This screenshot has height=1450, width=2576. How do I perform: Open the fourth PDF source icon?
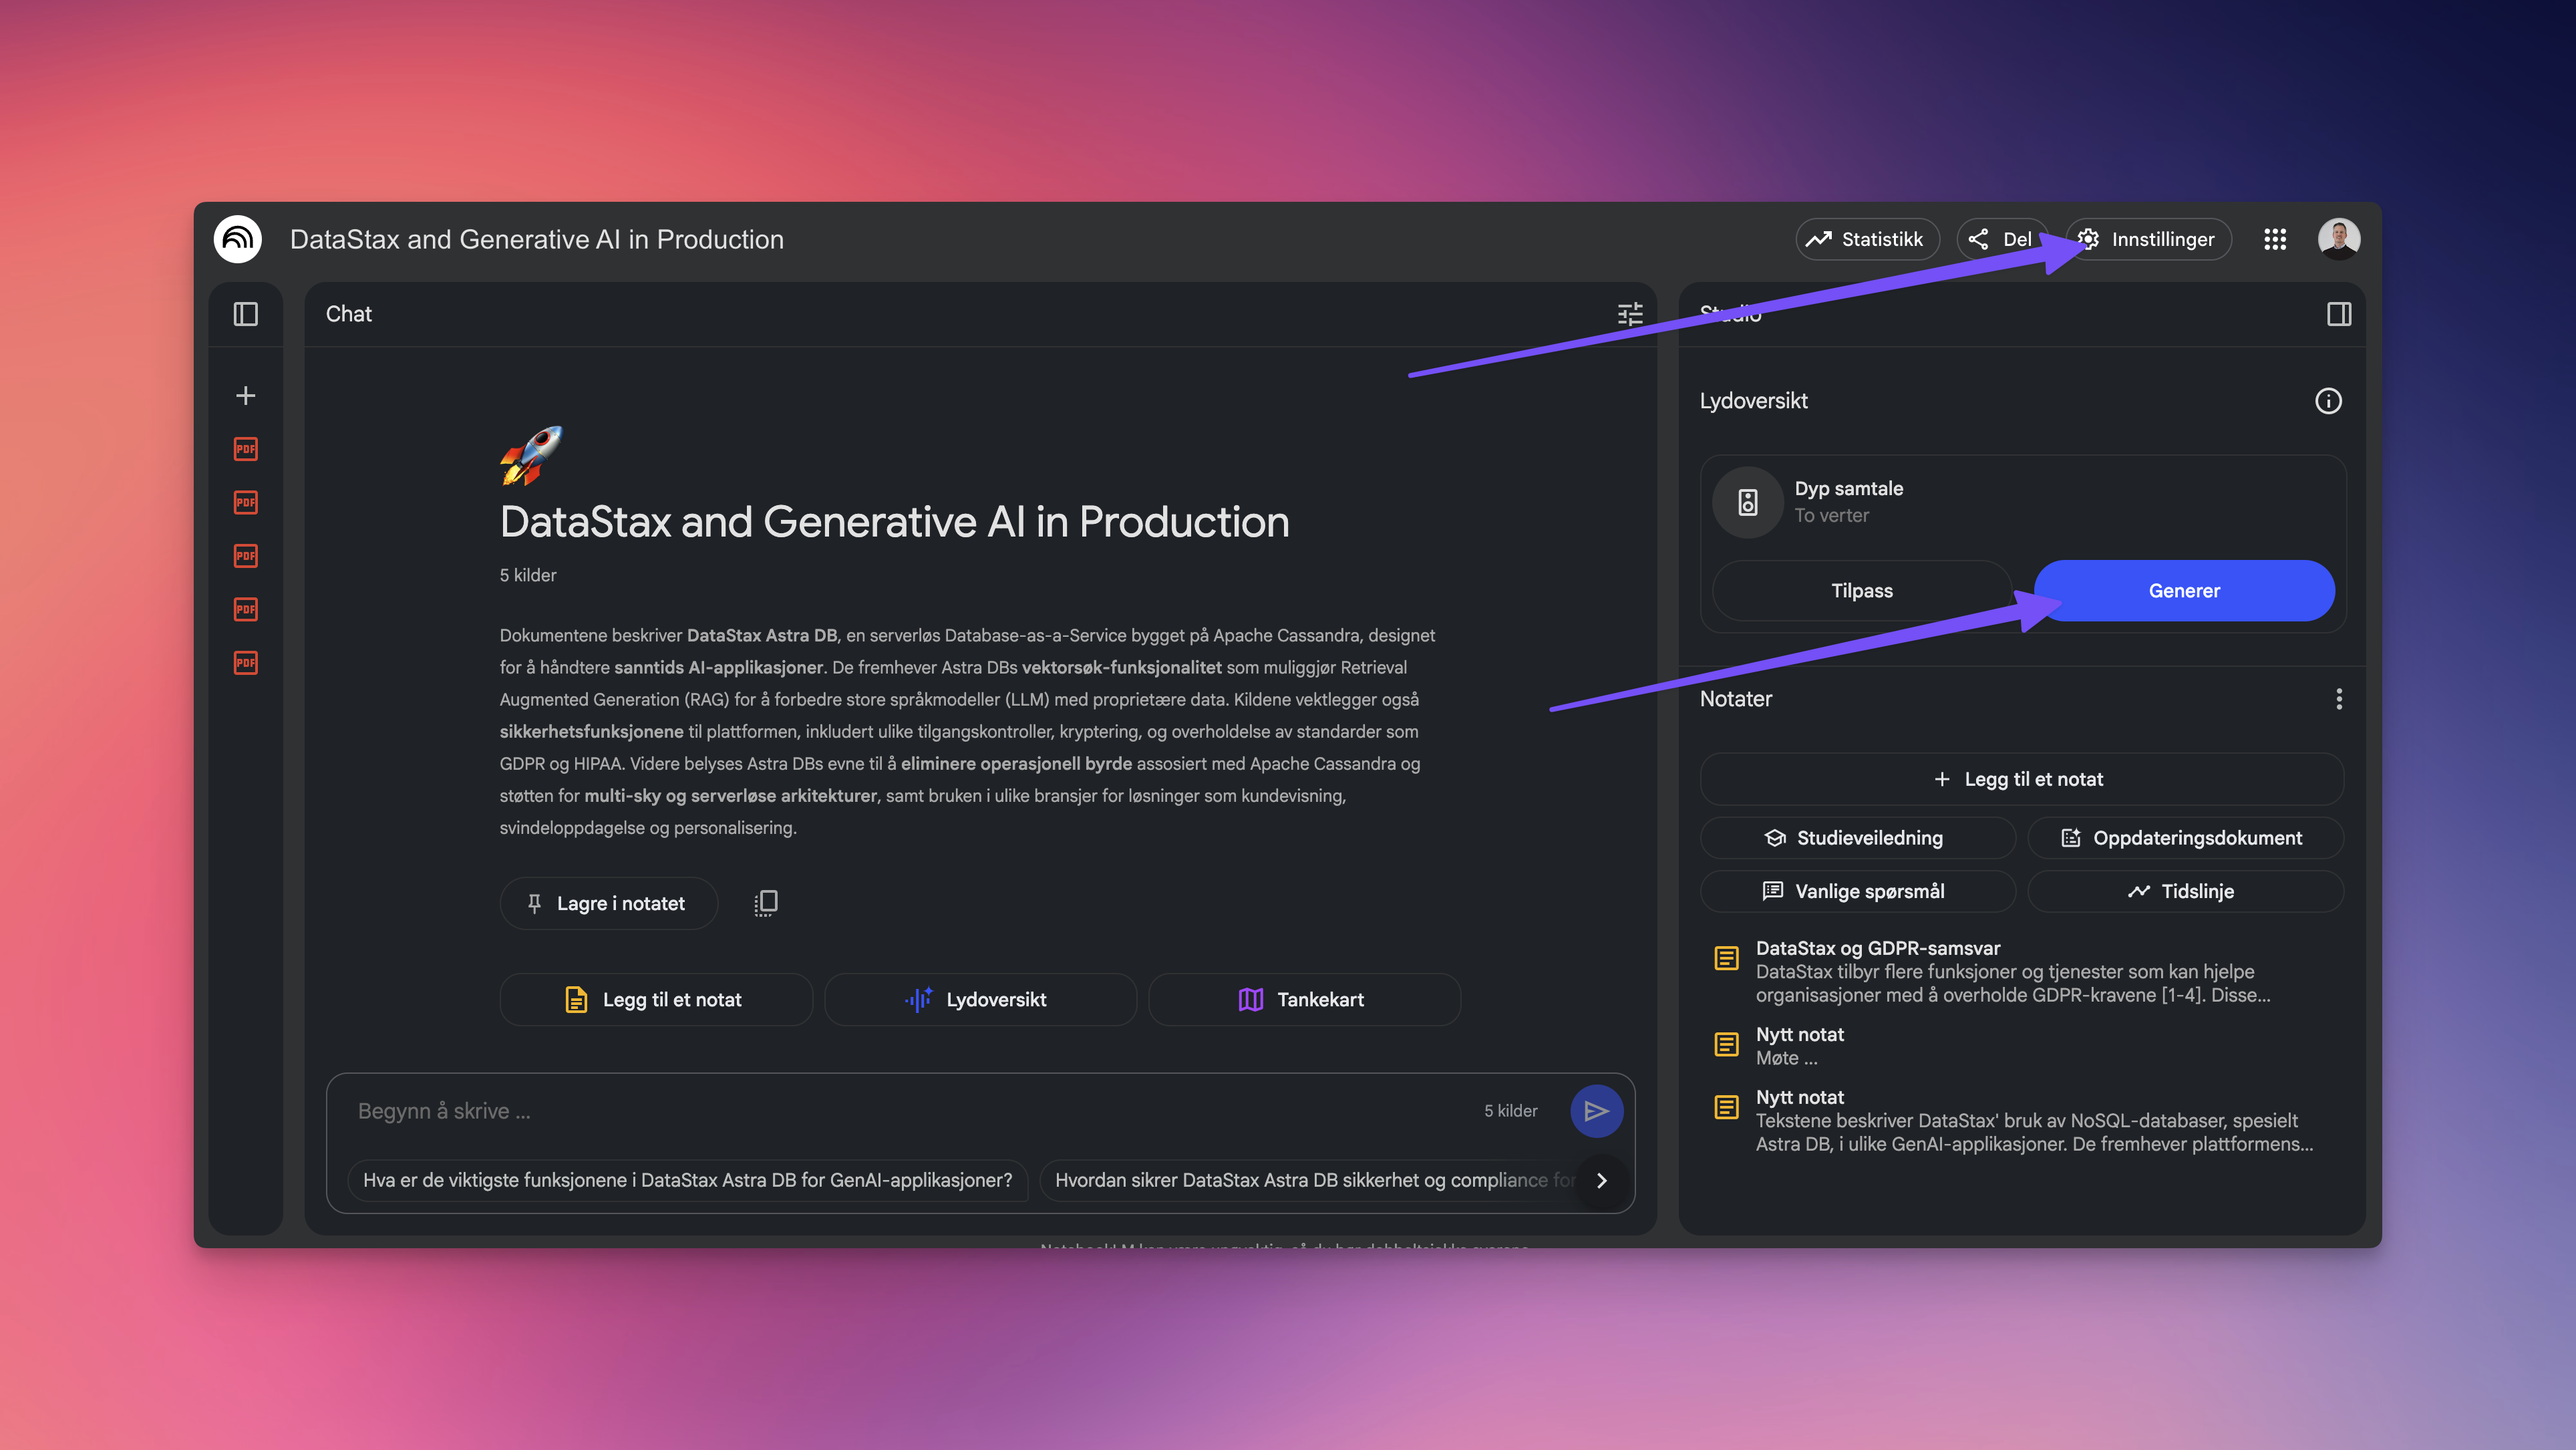246,609
